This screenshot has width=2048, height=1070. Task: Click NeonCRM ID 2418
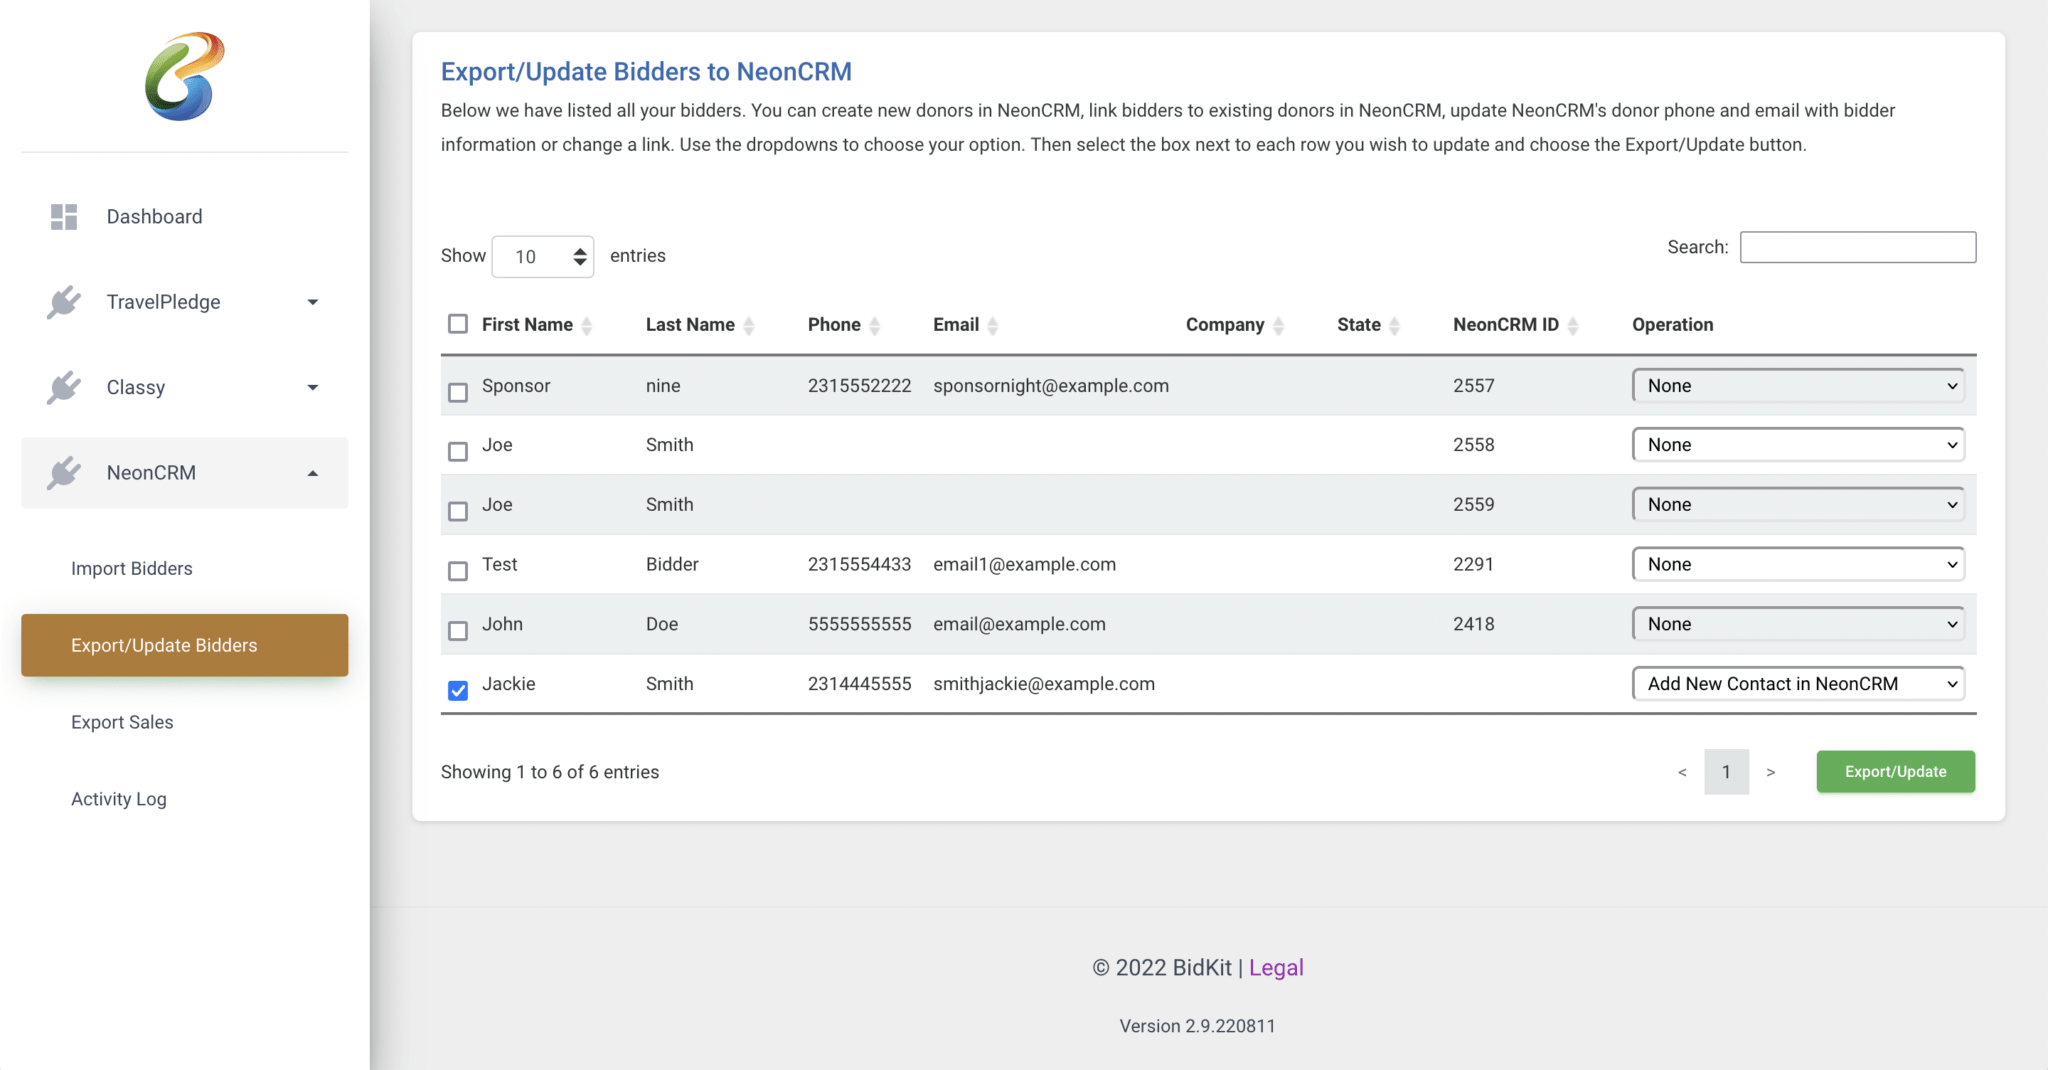(x=1474, y=624)
